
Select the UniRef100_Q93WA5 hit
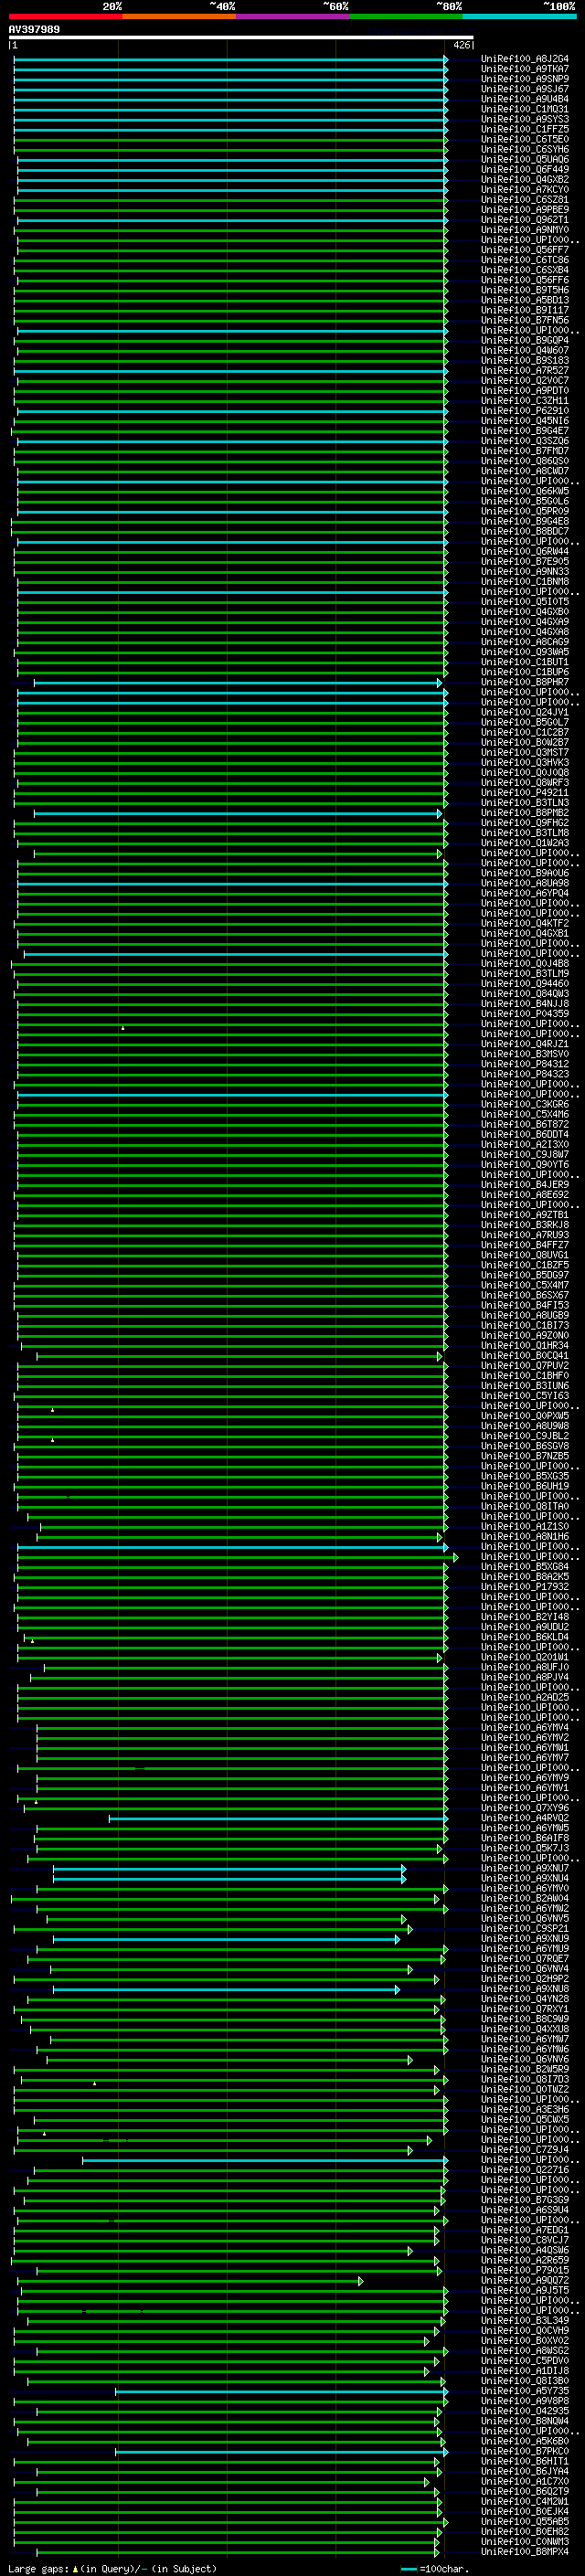coord(525,652)
